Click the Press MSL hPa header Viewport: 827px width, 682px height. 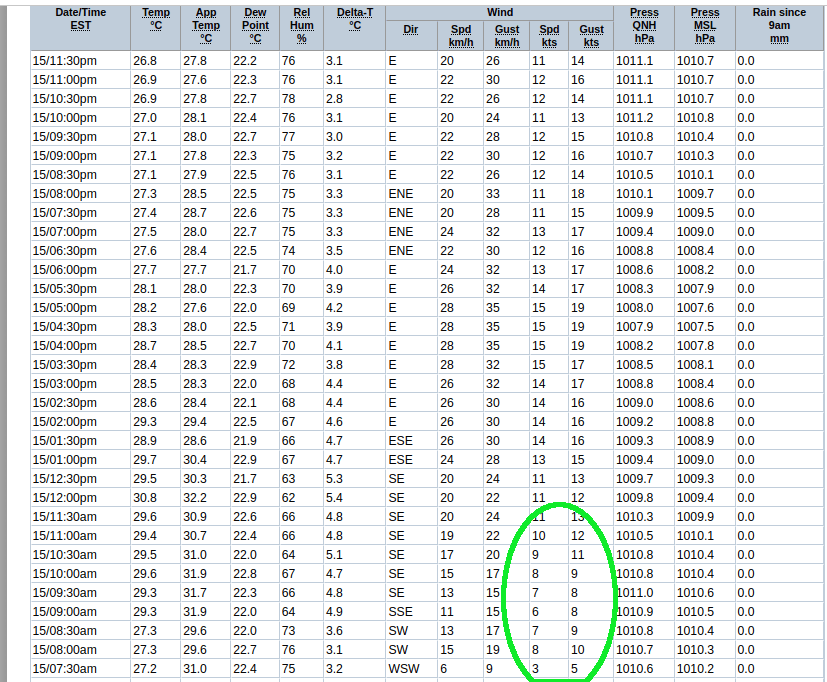coord(705,25)
